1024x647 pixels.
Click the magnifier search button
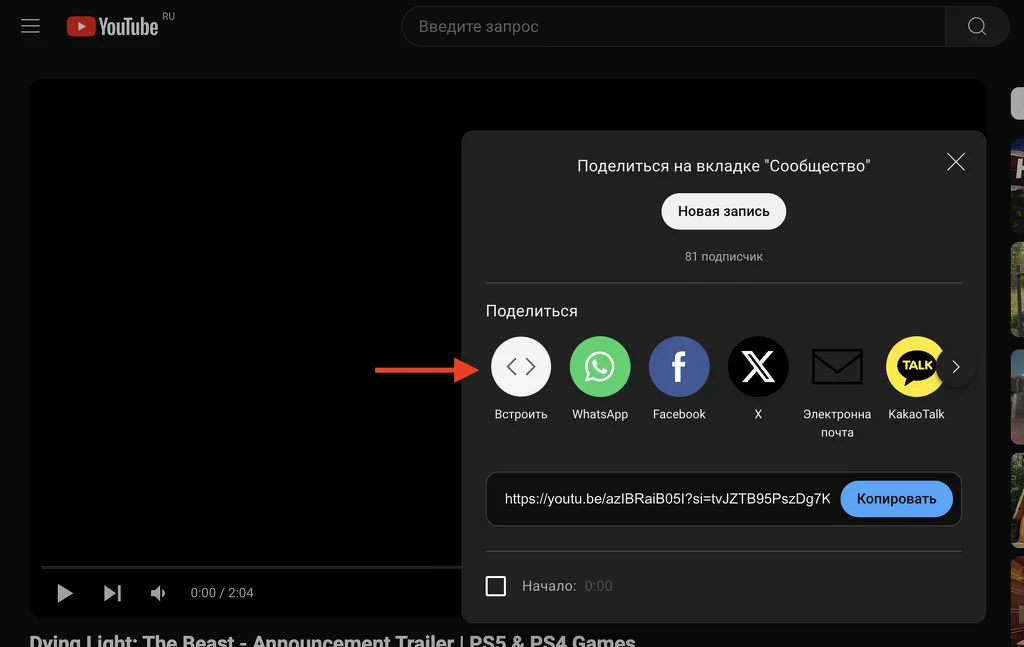[977, 26]
